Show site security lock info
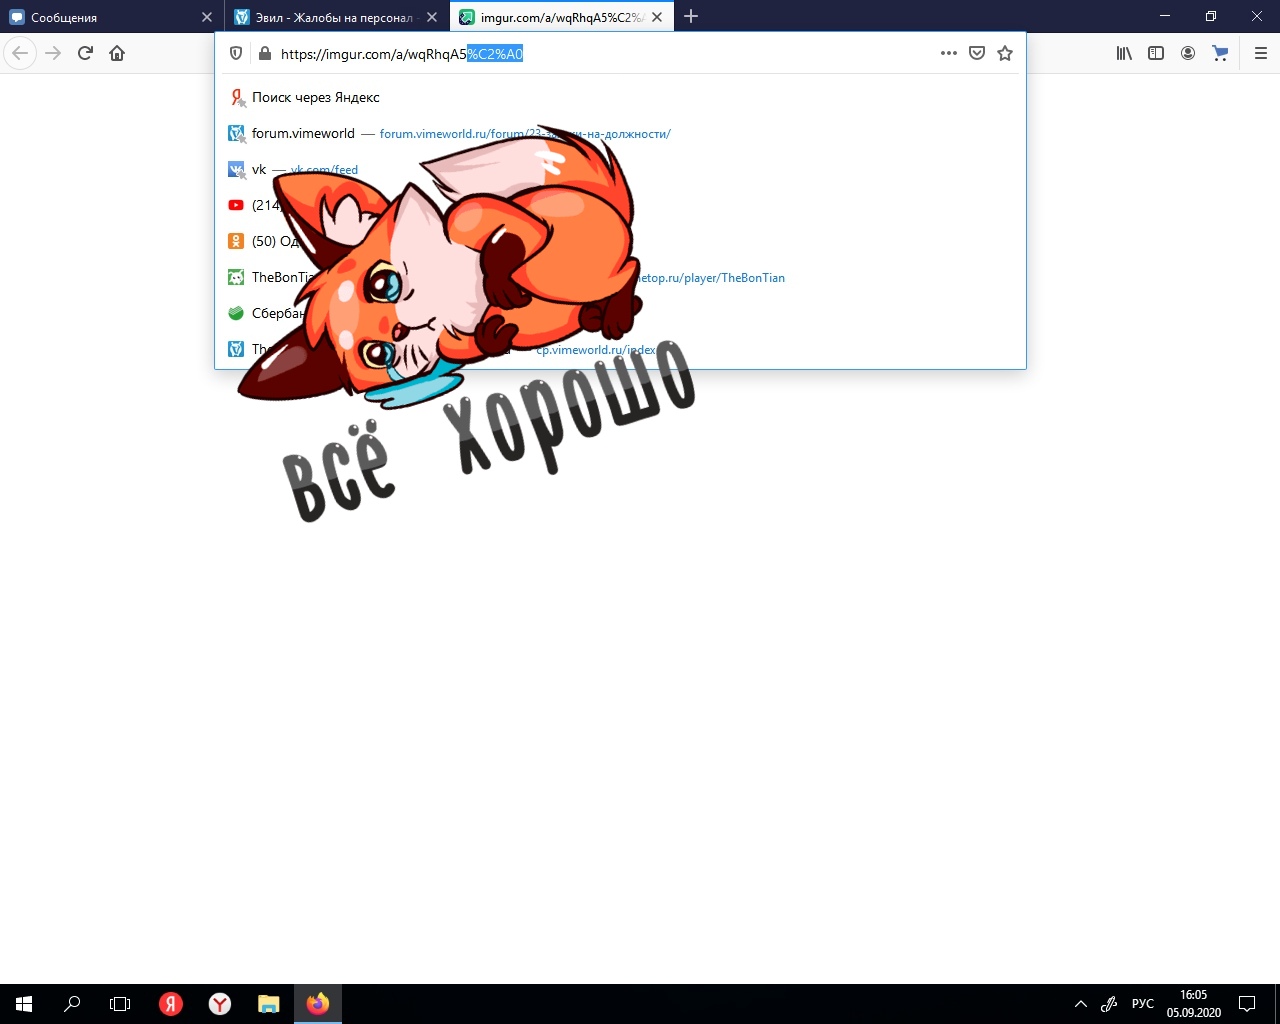This screenshot has width=1280, height=1024. (x=264, y=53)
